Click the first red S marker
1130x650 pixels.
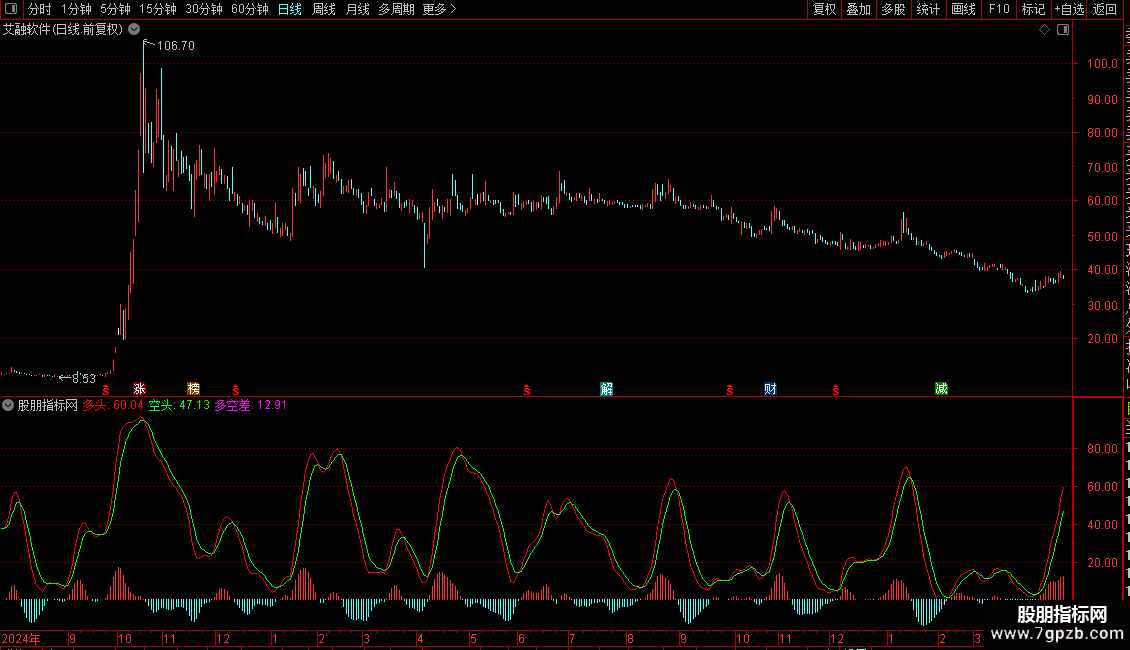(106, 390)
